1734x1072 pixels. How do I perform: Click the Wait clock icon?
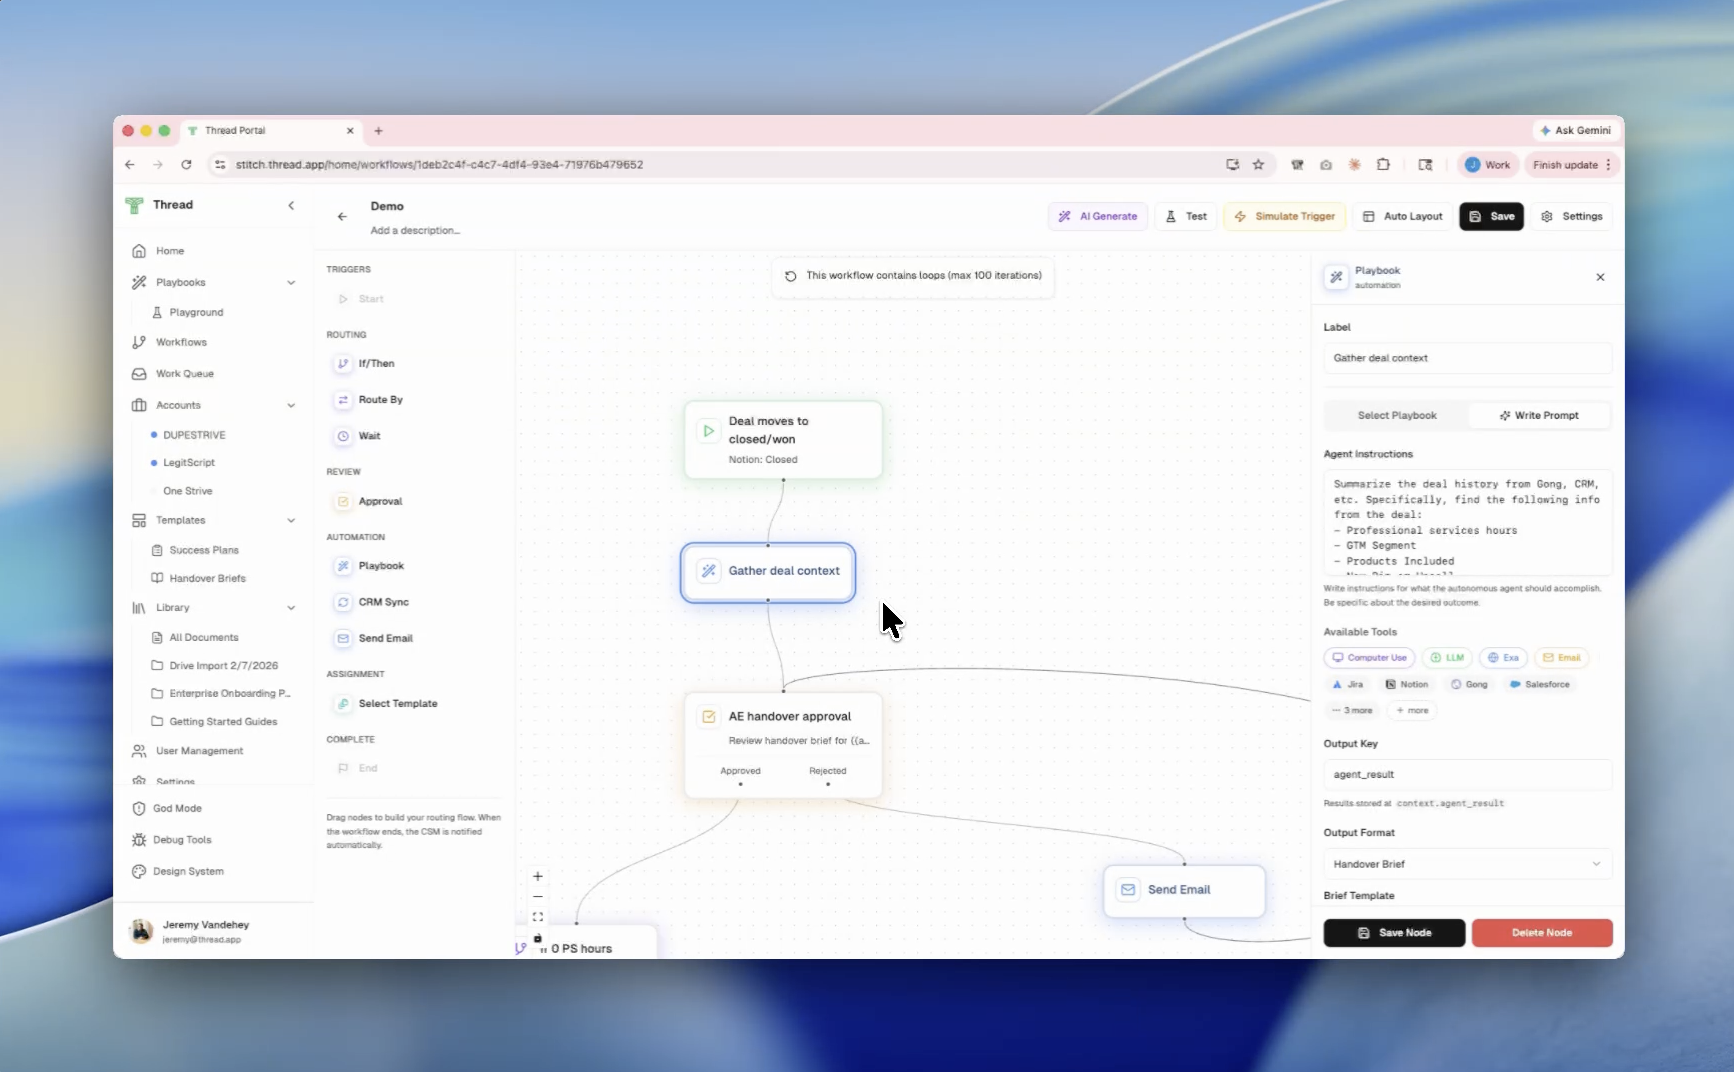click(343, 436)
